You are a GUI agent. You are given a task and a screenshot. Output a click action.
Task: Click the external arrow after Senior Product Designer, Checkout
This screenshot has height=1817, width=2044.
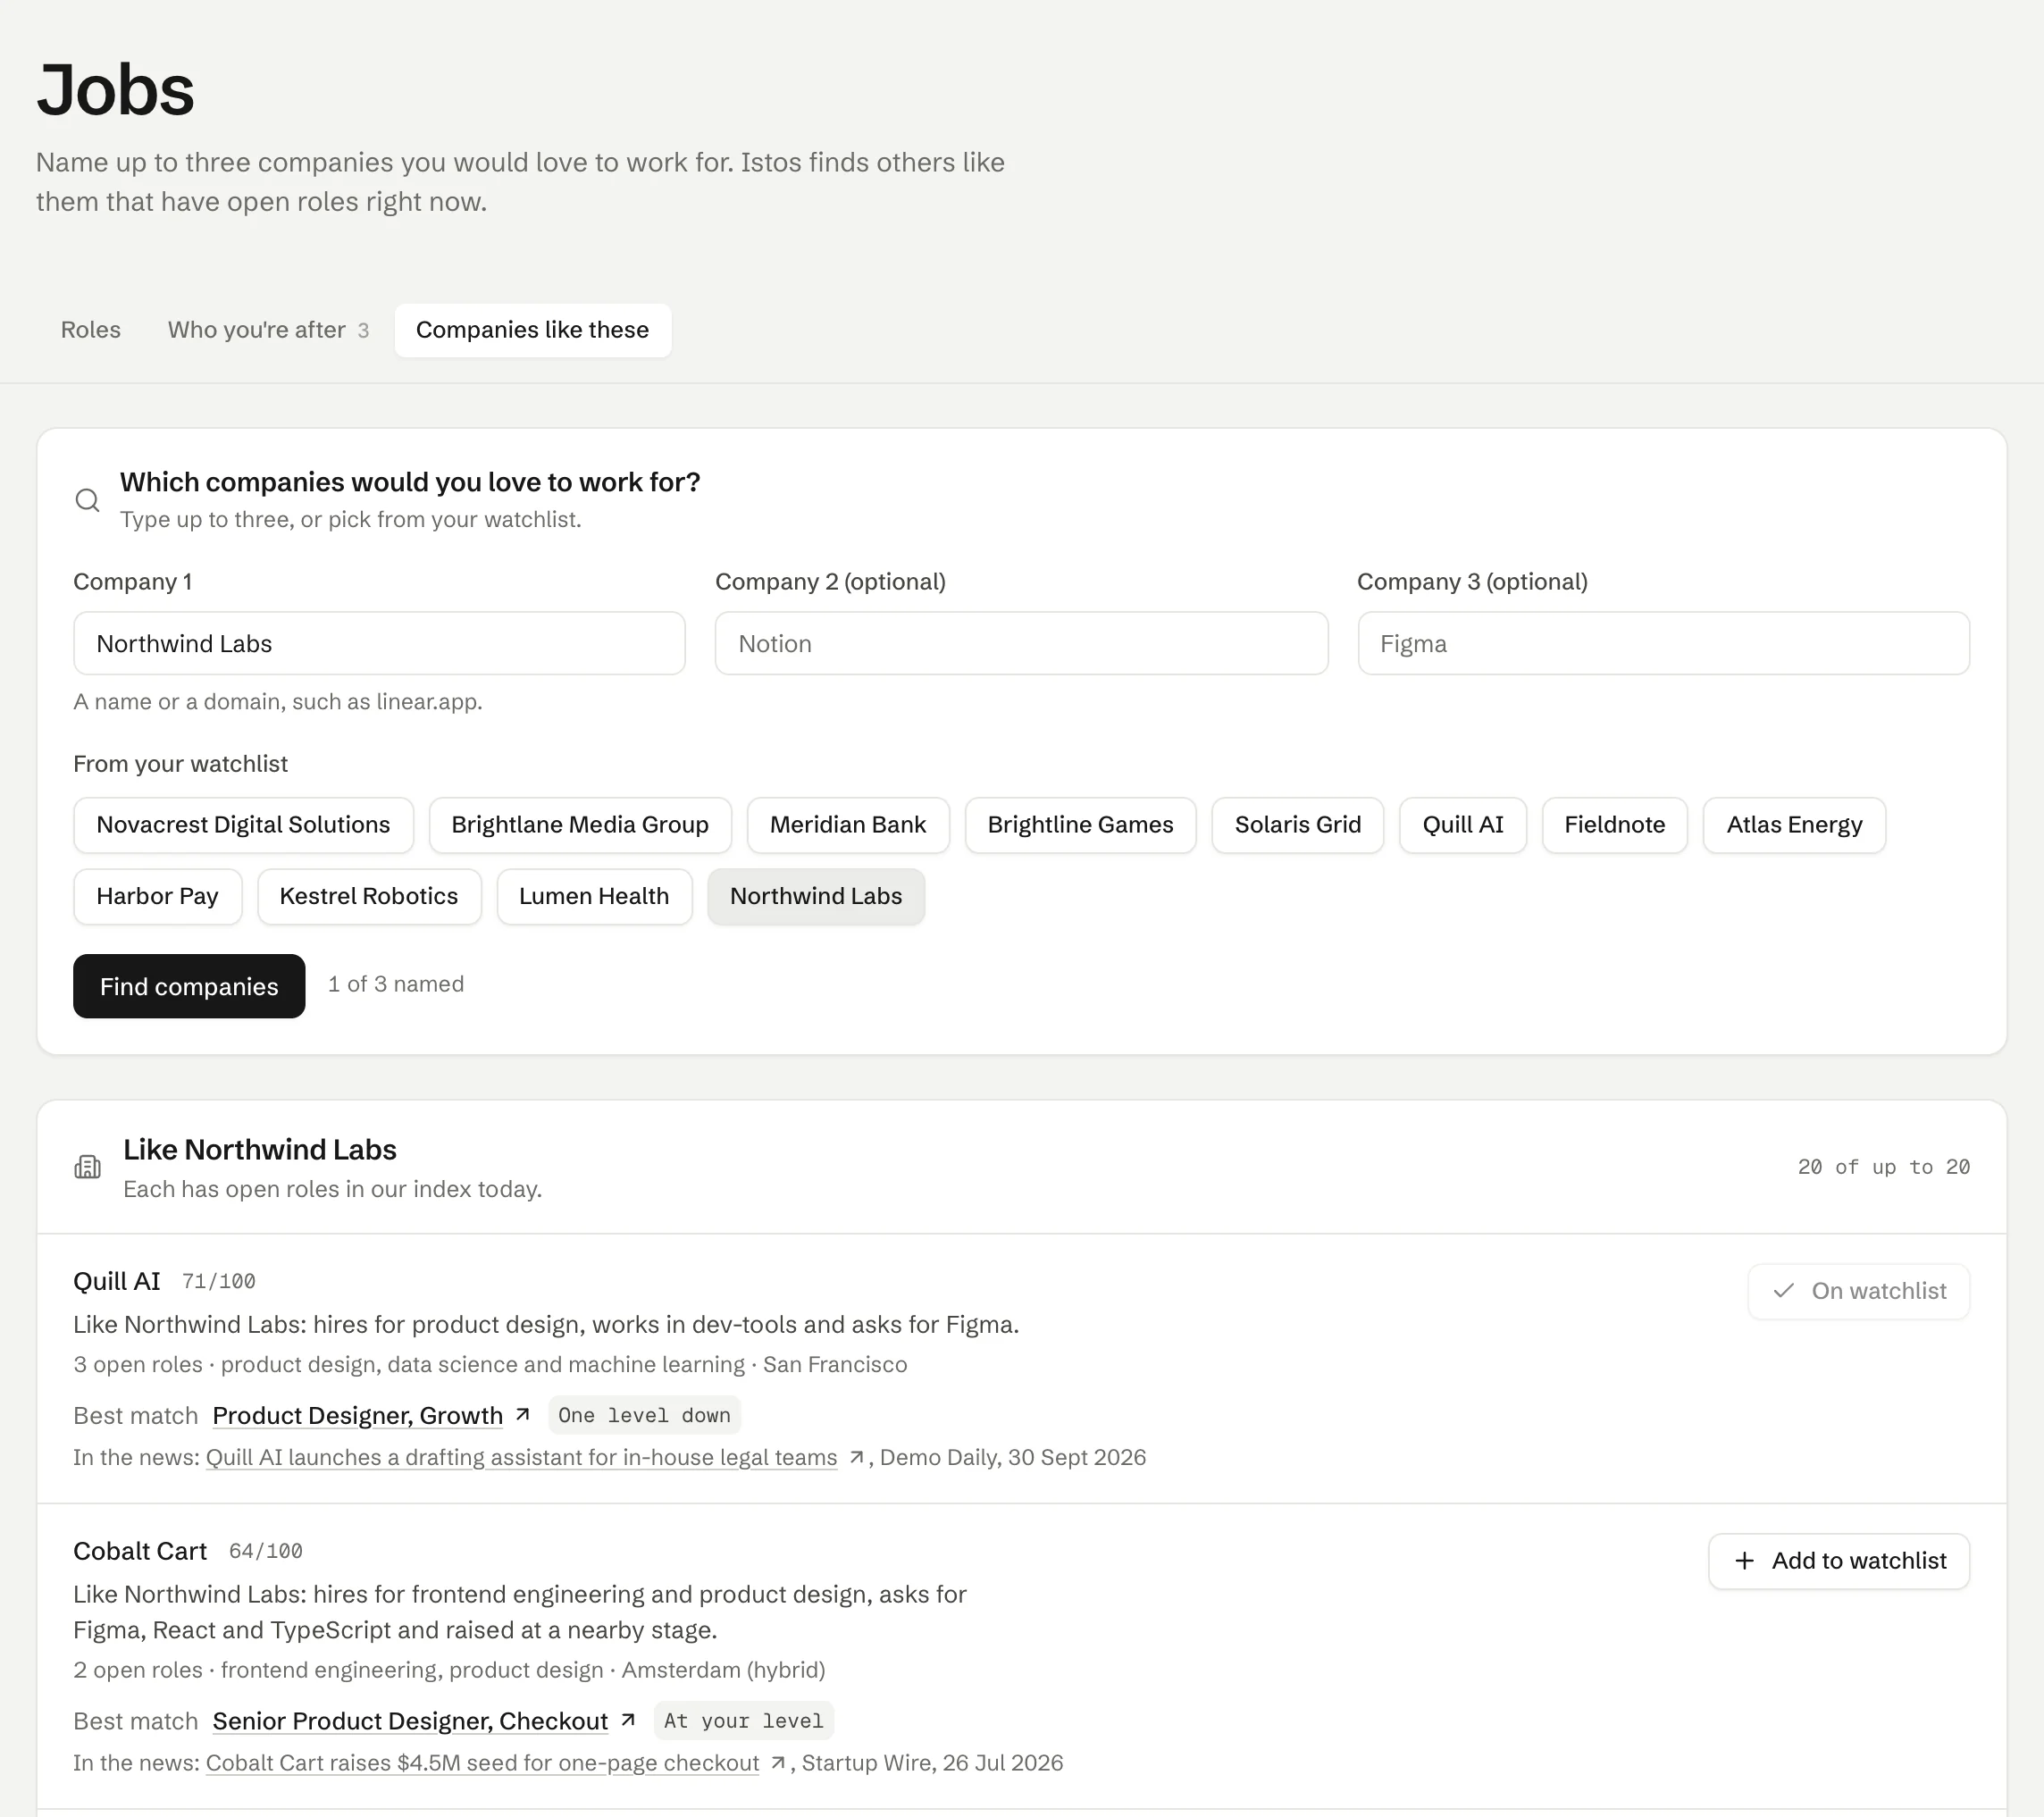coord(628,1720)
